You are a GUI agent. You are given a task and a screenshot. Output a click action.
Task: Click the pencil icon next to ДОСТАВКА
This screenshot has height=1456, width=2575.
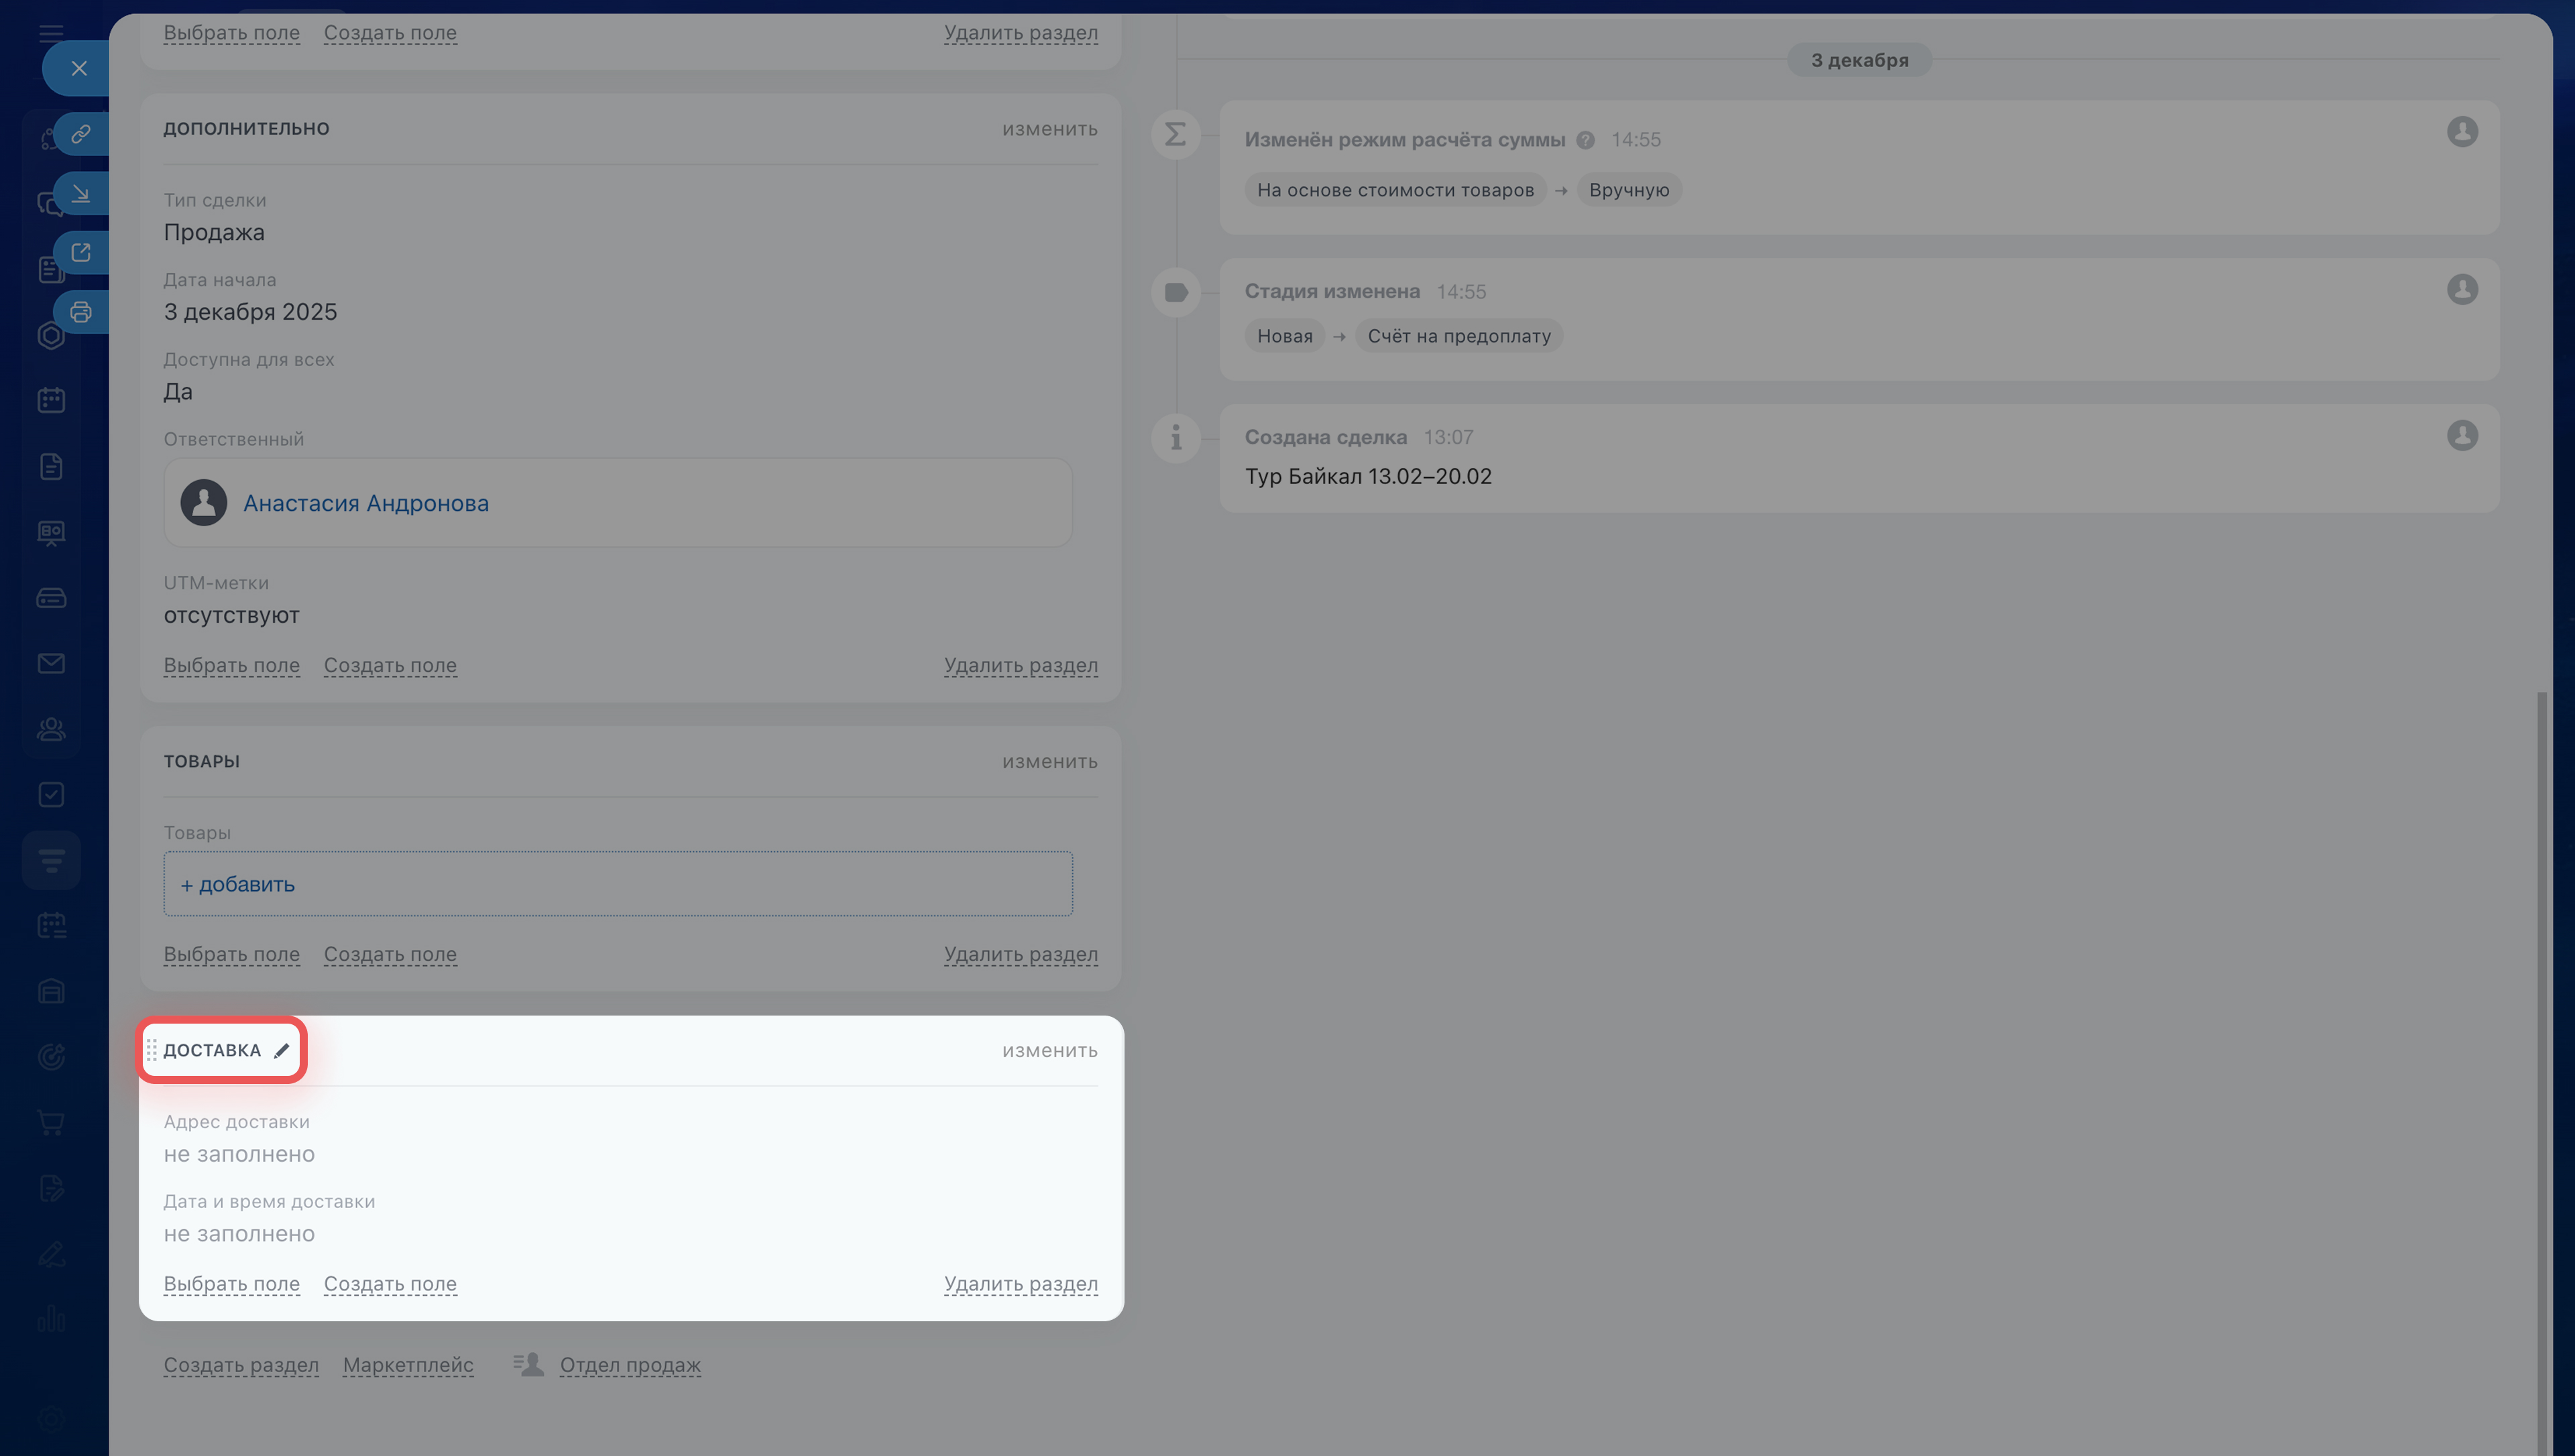click(x=281, y=1050)
